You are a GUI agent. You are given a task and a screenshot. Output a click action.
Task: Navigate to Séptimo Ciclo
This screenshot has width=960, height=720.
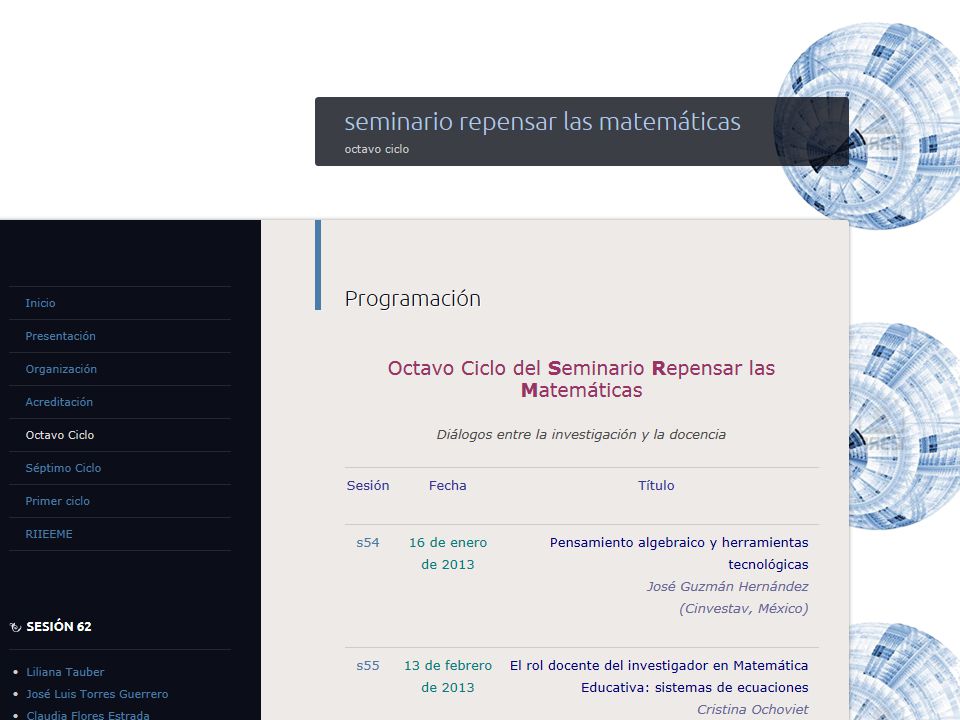click(x=63, y=468)
